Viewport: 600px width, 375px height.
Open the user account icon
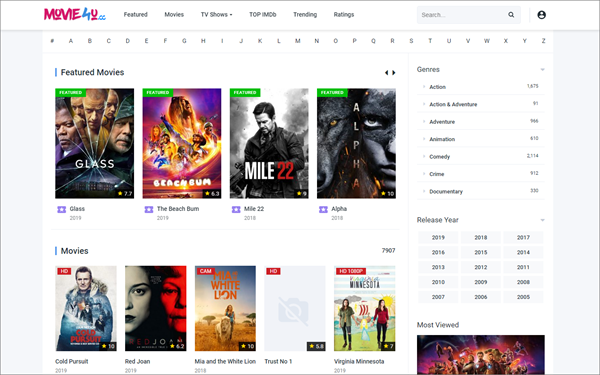coord(541,15)
